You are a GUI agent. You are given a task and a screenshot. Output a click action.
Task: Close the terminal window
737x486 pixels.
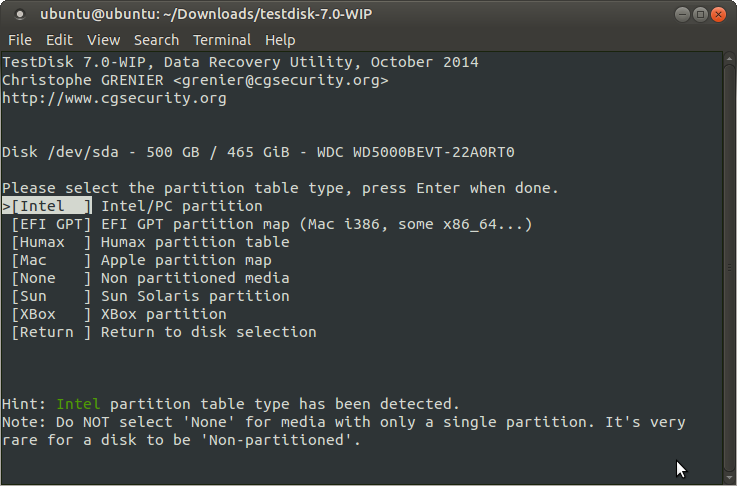pyautogui.click(x=719, y=15)
